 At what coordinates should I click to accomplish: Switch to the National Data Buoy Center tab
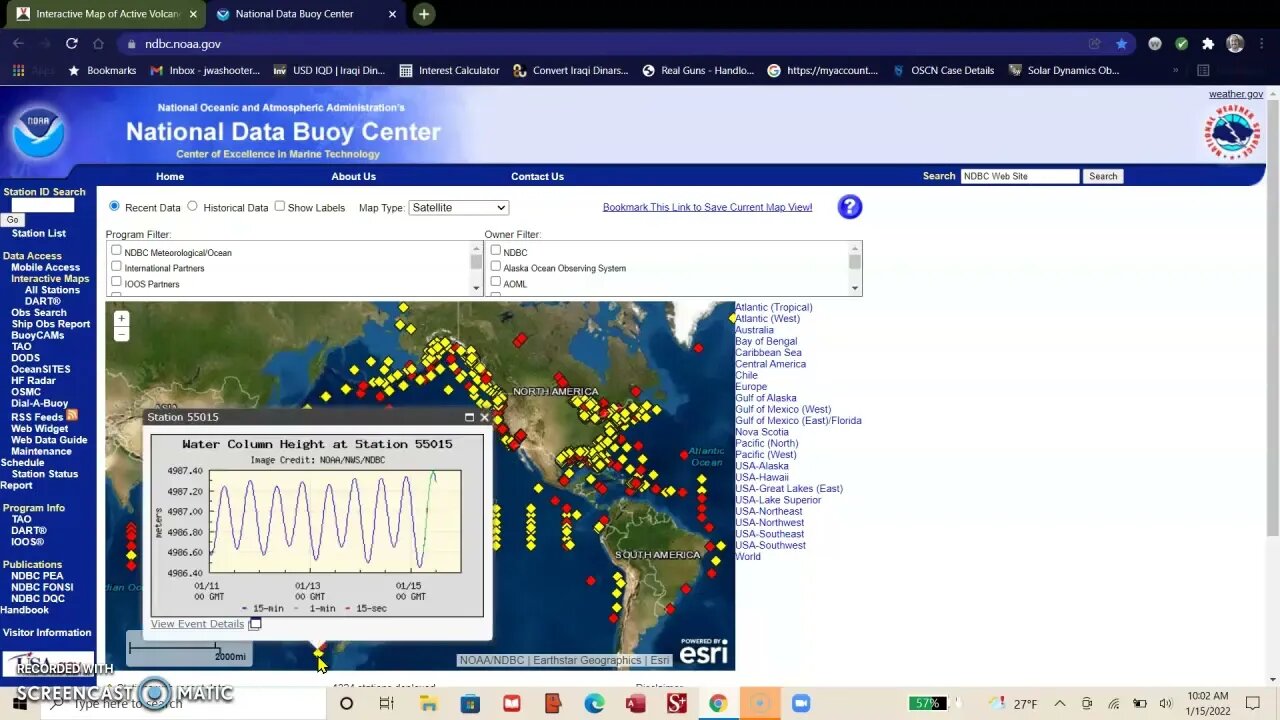[x=306, y=14]
